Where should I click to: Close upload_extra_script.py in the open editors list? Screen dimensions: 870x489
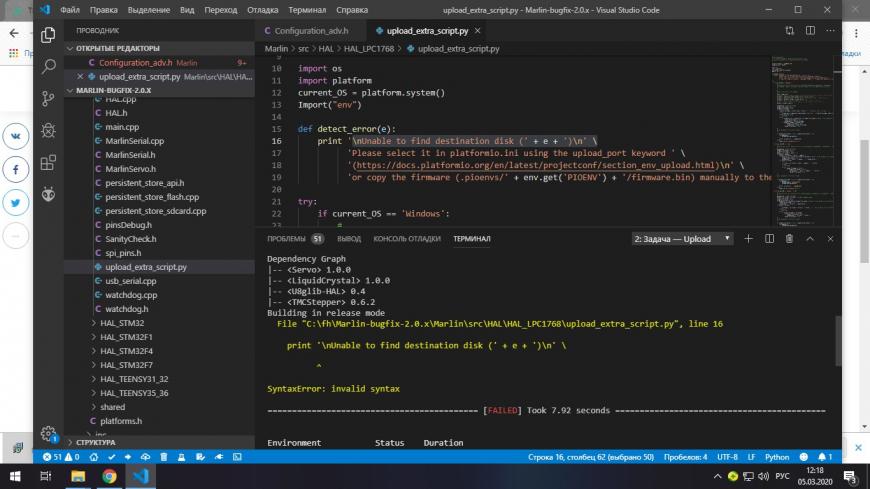click(80, 77)
